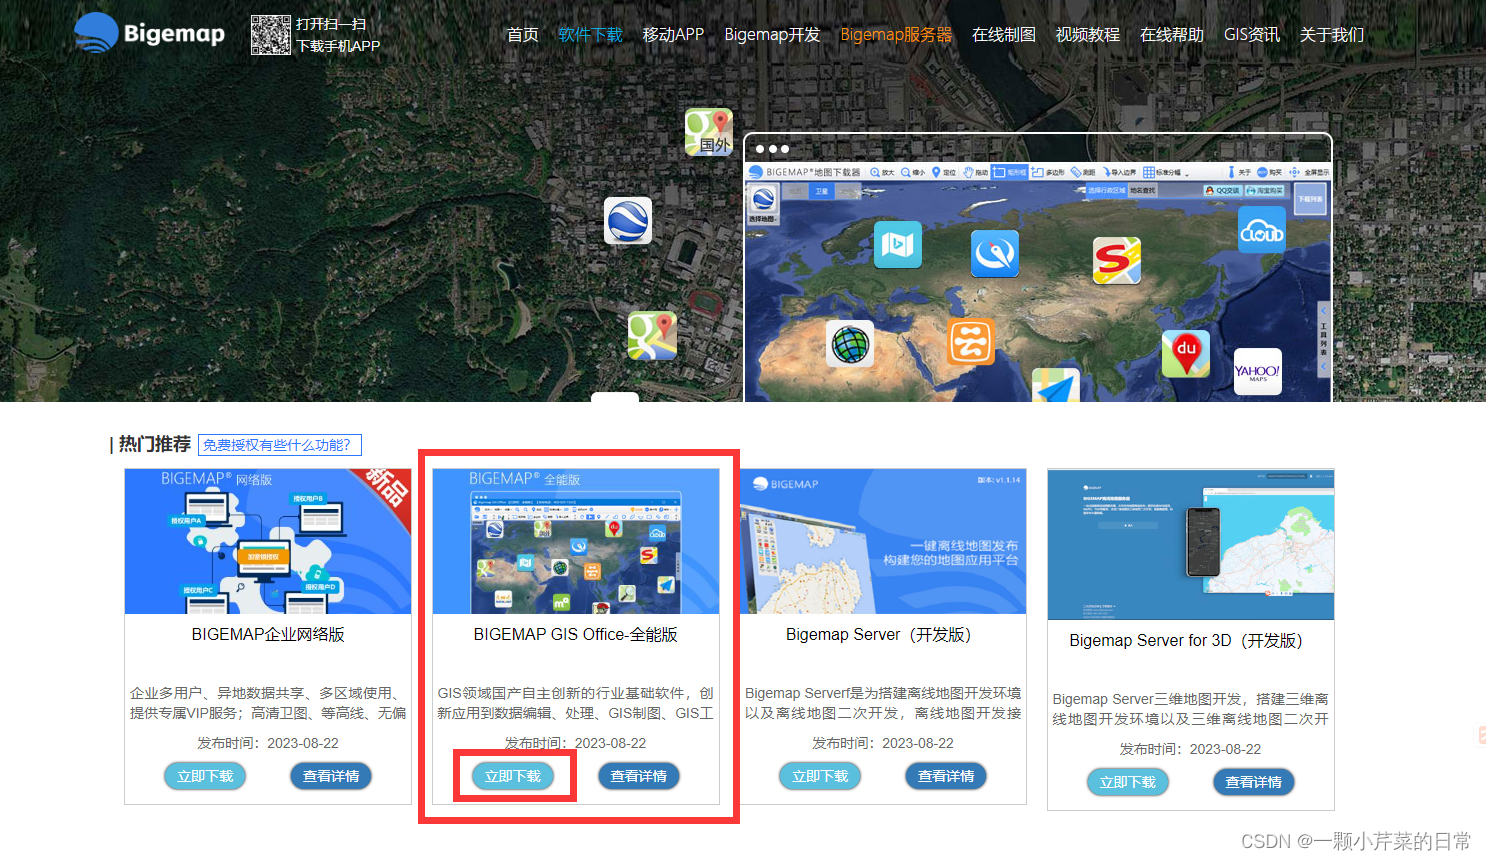Open the 软件下载 menu item
Screen dimensions: 1486x860
pos(590,35)
